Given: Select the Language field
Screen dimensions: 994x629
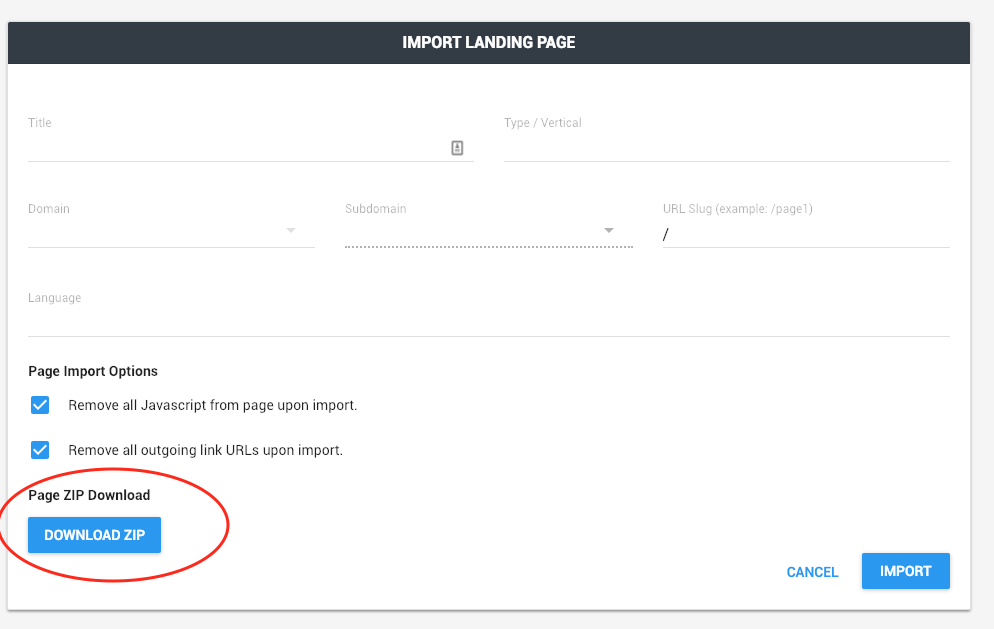Looking at the screenshot, I should click(489, 322).
